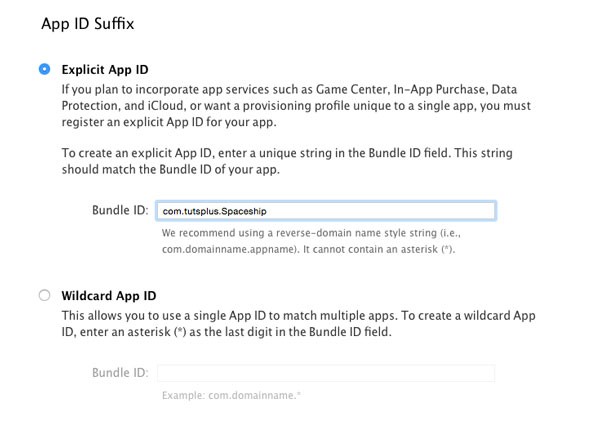Viewport: 600px width, 432px height.
Task: Click the paragraph beginning To create an explicit
Action: point(287,161)
